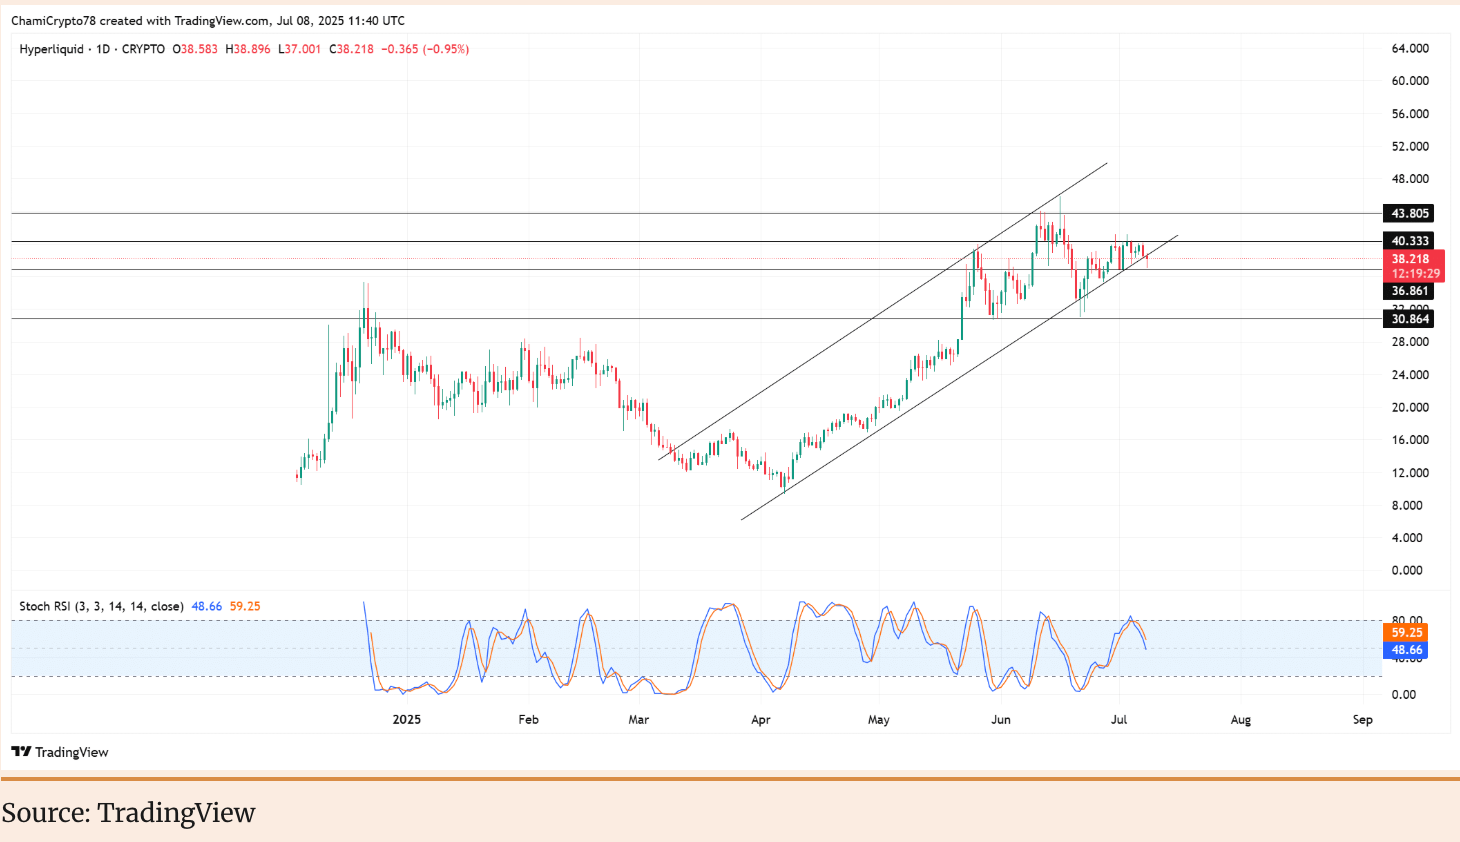The width and height of the screenshot is (1460, 842).
Task: Click the red 38.218 current price tag
Action: coord(1410,258)
